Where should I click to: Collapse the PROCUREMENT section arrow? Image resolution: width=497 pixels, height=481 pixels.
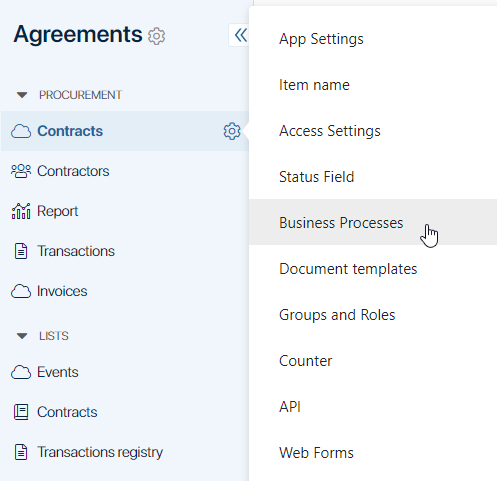coord(22,95)
